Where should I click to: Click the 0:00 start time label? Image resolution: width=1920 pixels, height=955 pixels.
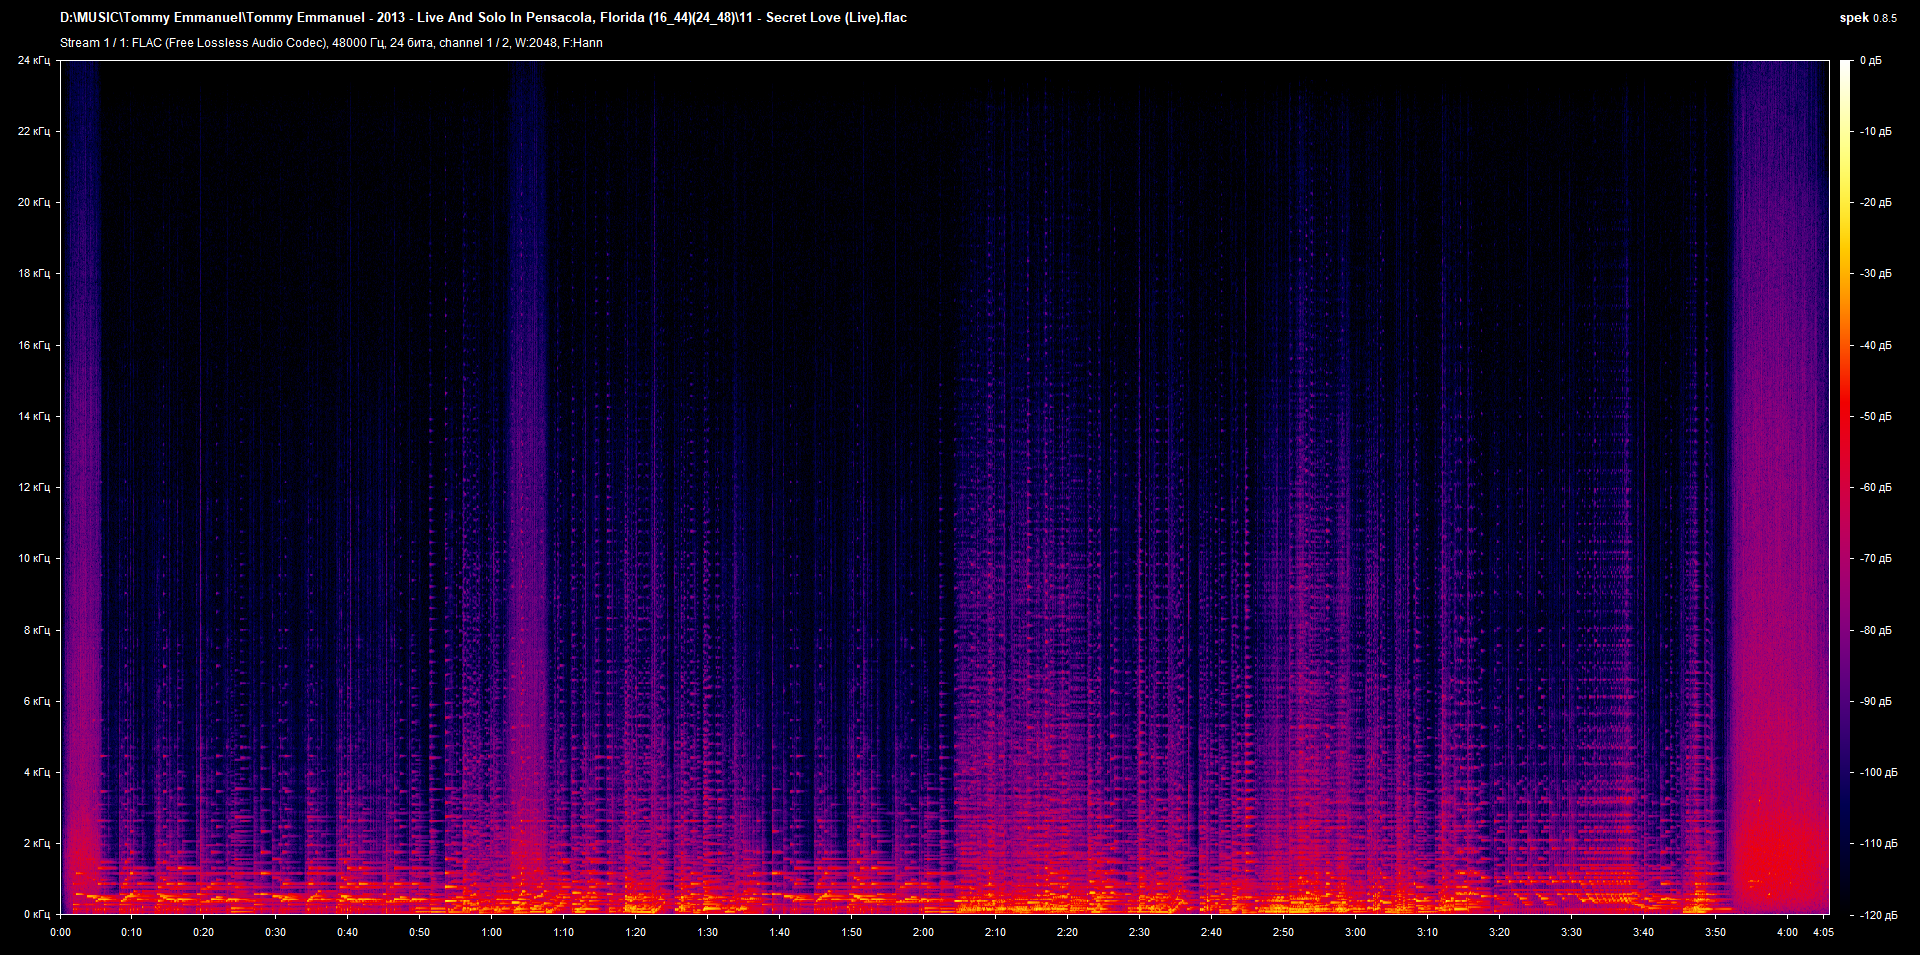60,932
